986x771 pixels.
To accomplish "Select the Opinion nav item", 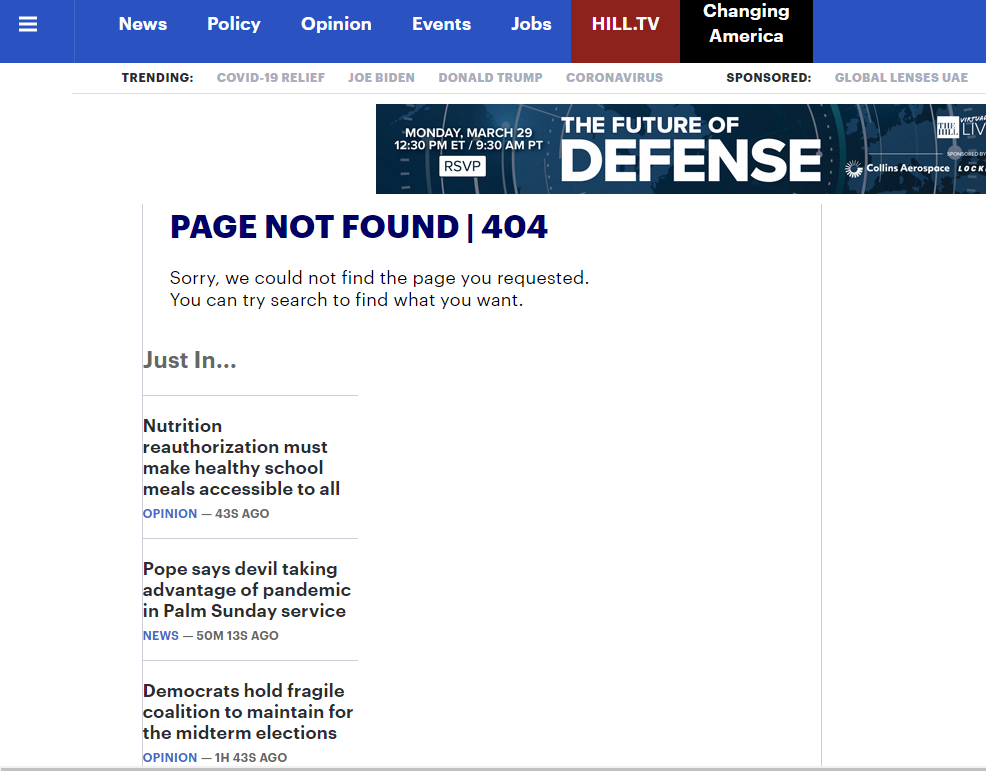I will tap(336, 24).
